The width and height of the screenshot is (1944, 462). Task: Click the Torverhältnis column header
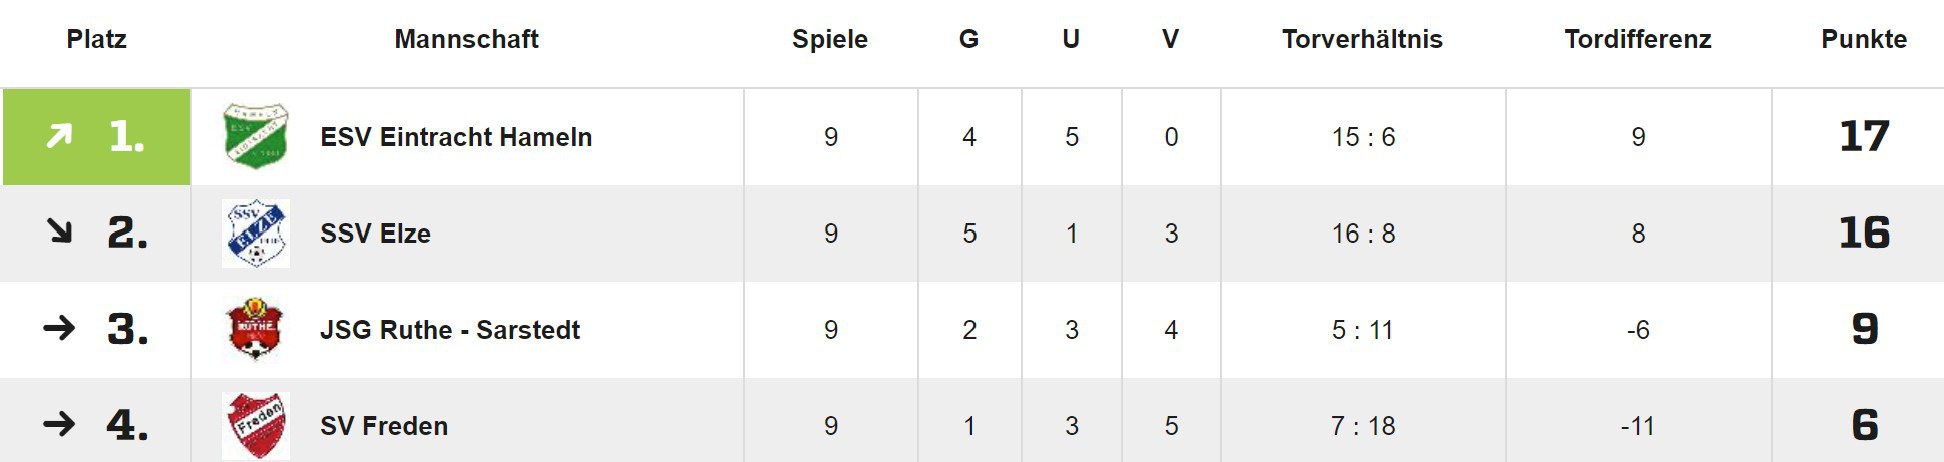point(1362,39)
